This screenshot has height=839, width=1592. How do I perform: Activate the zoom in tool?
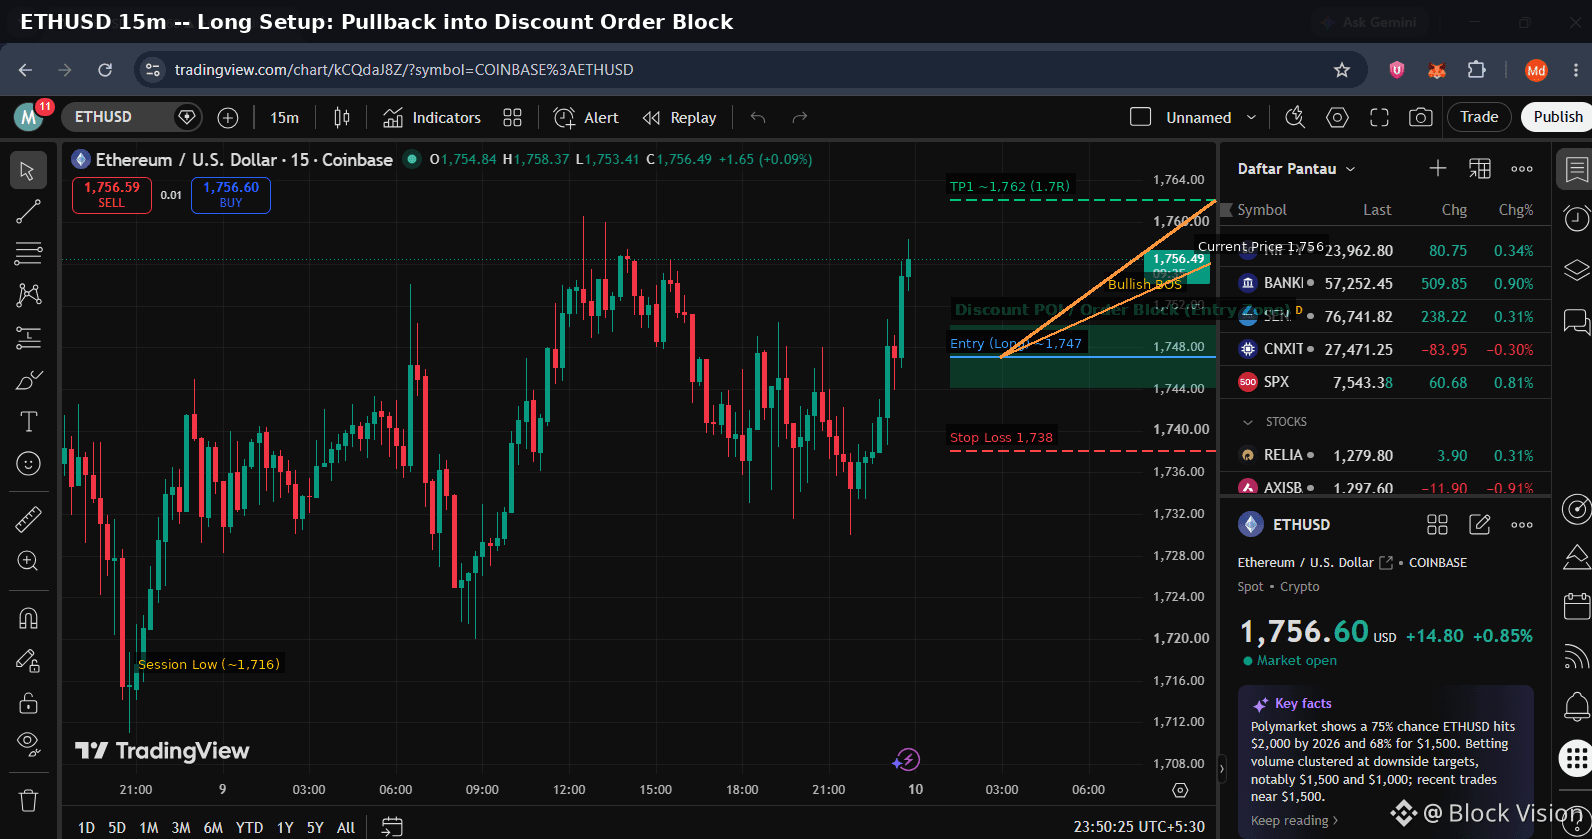pos(28,561)
